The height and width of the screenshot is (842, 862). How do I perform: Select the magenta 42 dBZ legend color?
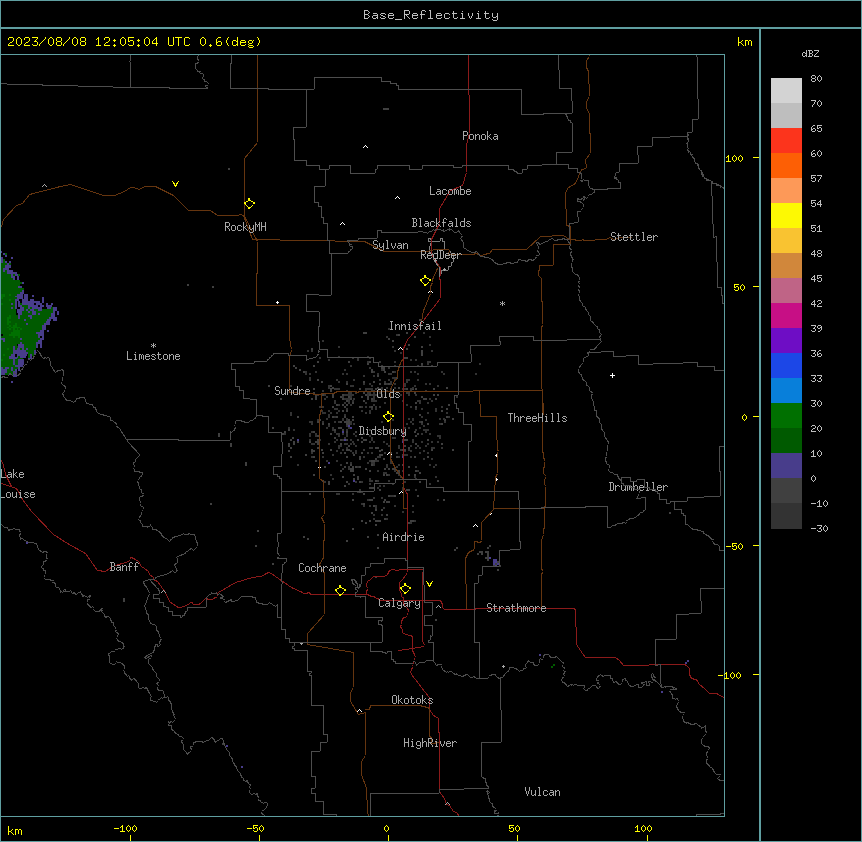coord(786,315)
